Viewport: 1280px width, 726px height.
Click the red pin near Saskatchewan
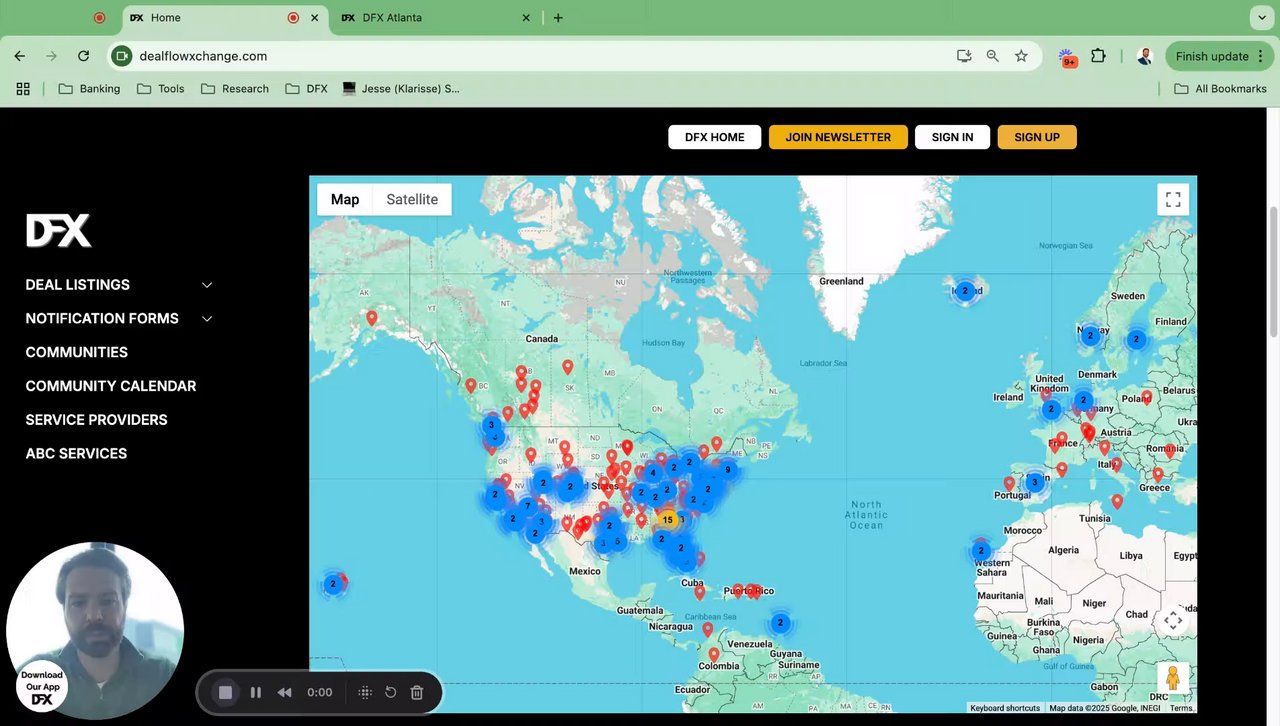click(x=568, y=367)
